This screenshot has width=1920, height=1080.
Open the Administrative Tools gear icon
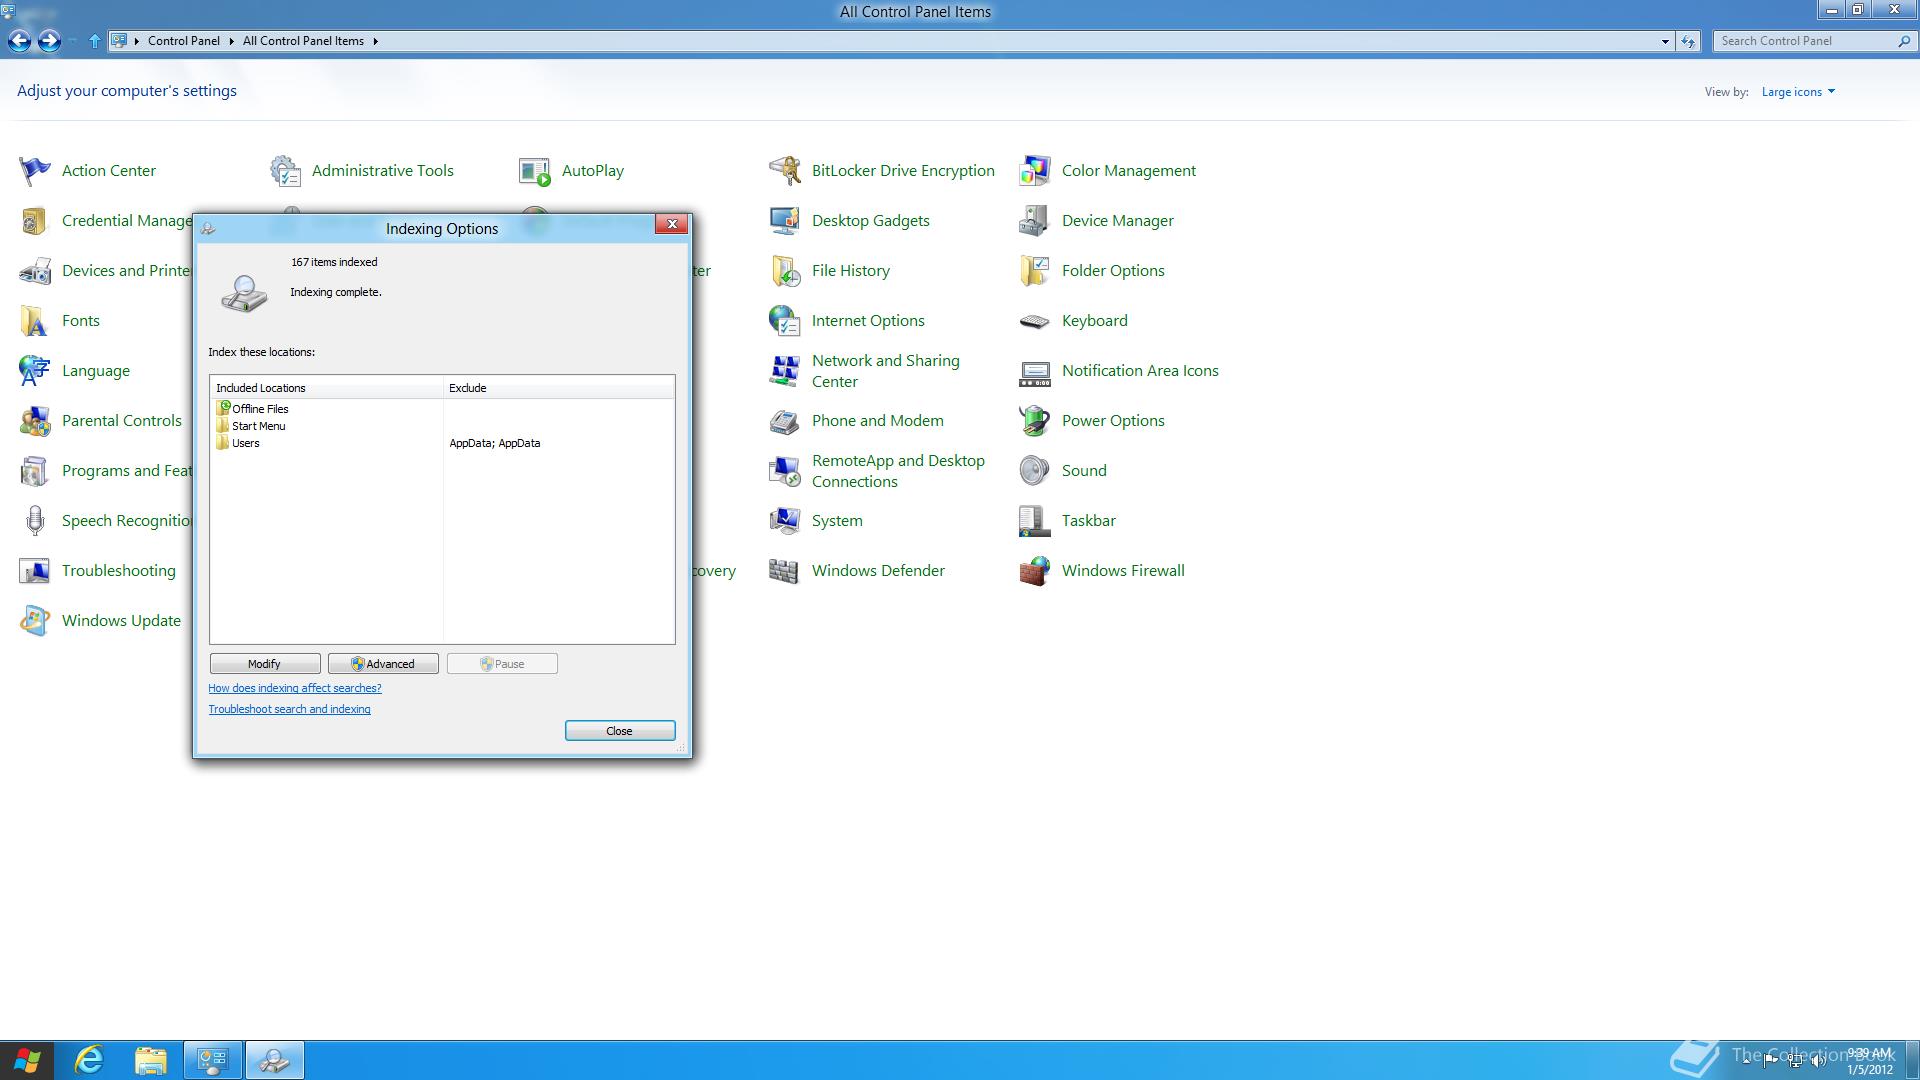[x=285, y=171]
